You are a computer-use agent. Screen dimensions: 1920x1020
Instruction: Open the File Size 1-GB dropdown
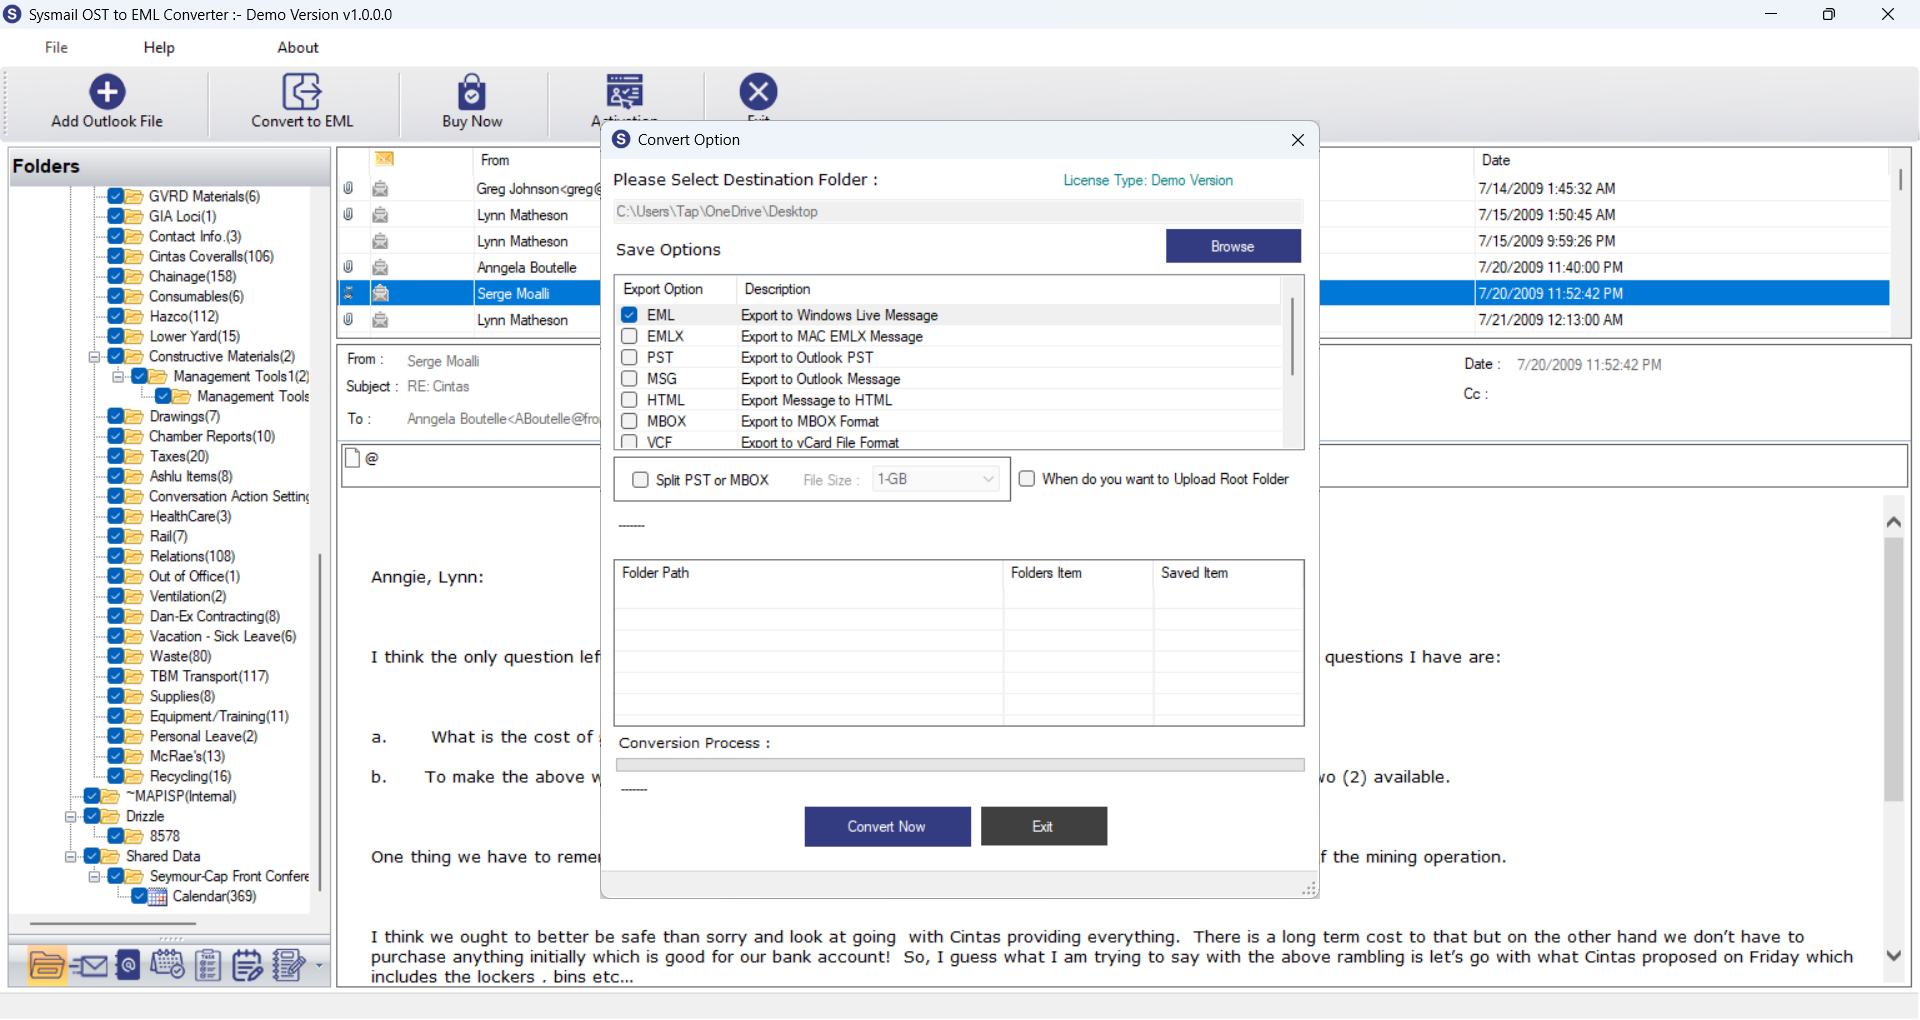tap(936, 480)
